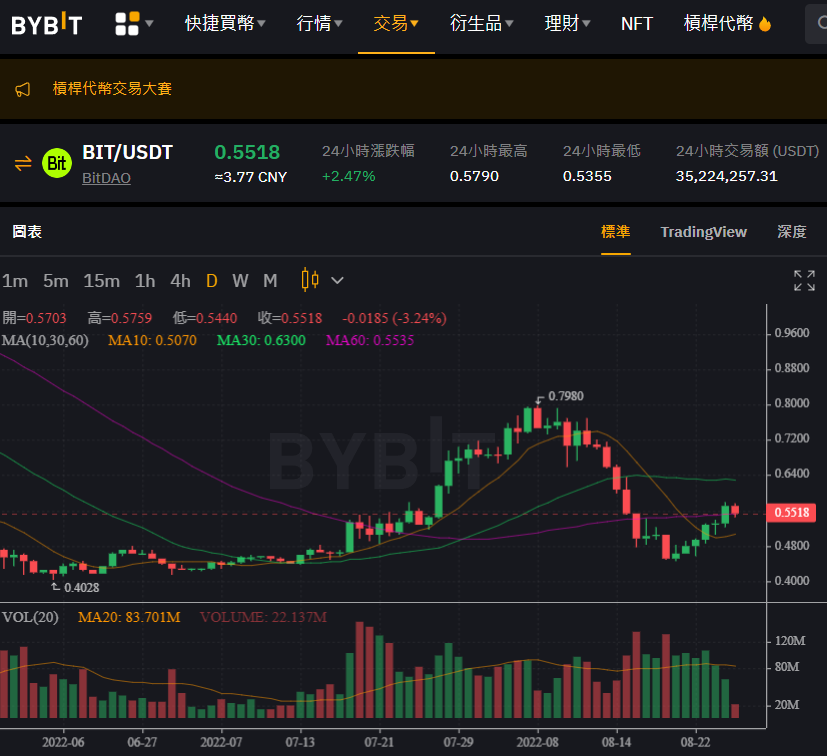Image resolution: width=827 pixels, height=756 pixels.
Task: Click the announcement megaphone icon
Action: (x=23, y=89)
